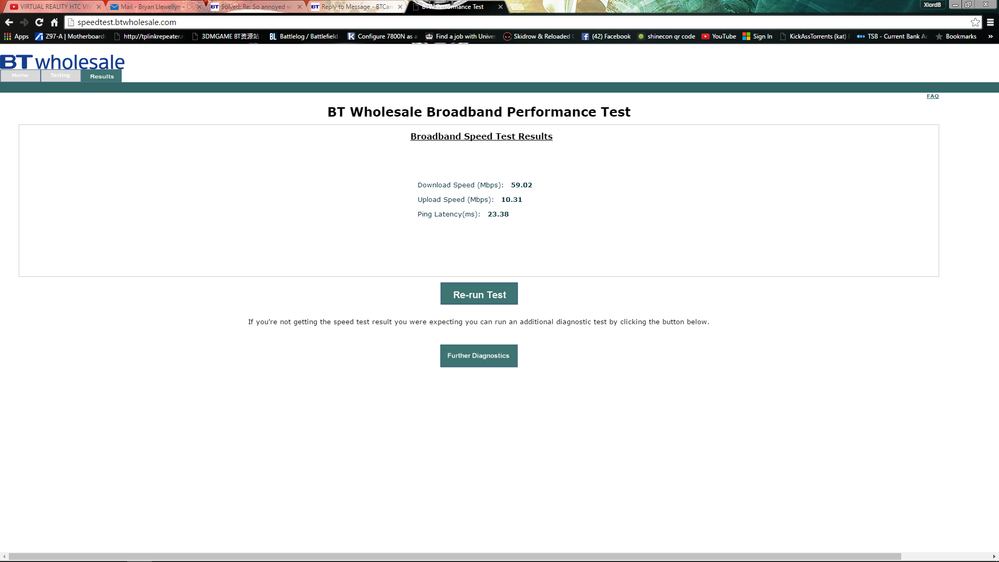Open the YouTube bookmark
This screenshot has height=562, width=999.
(719, 36)
